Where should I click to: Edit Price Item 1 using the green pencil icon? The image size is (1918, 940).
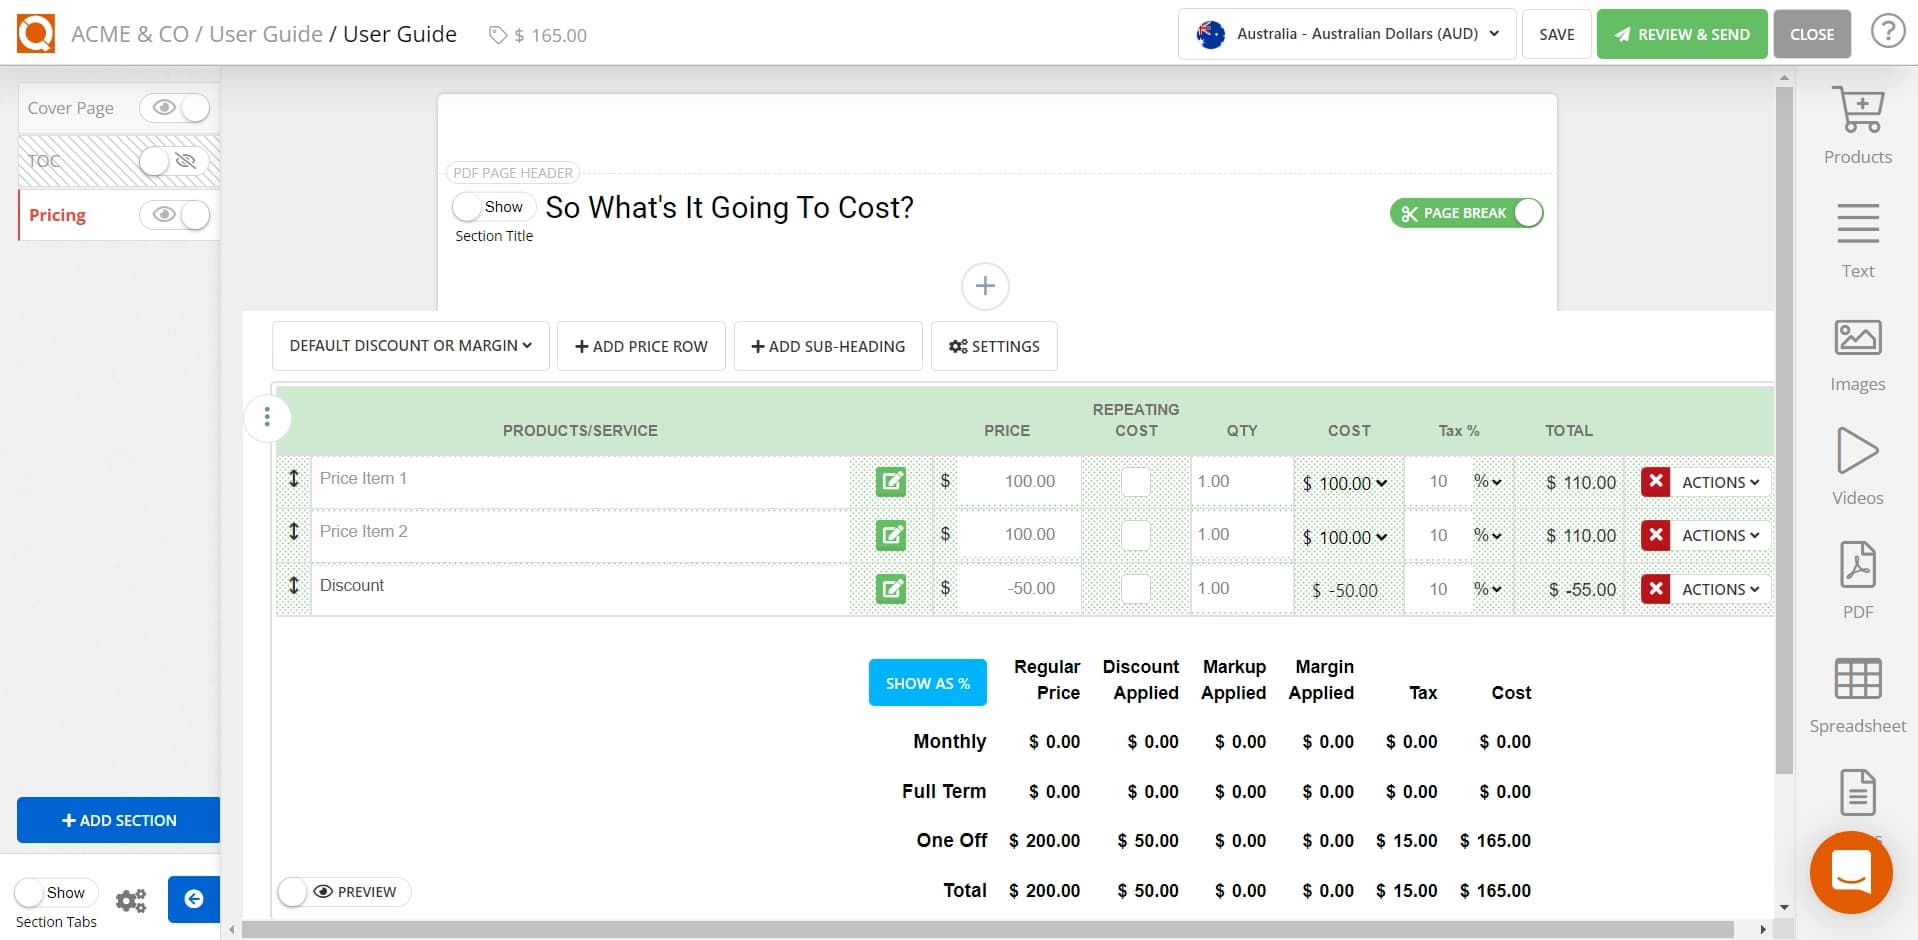click(x=891, y=481)
